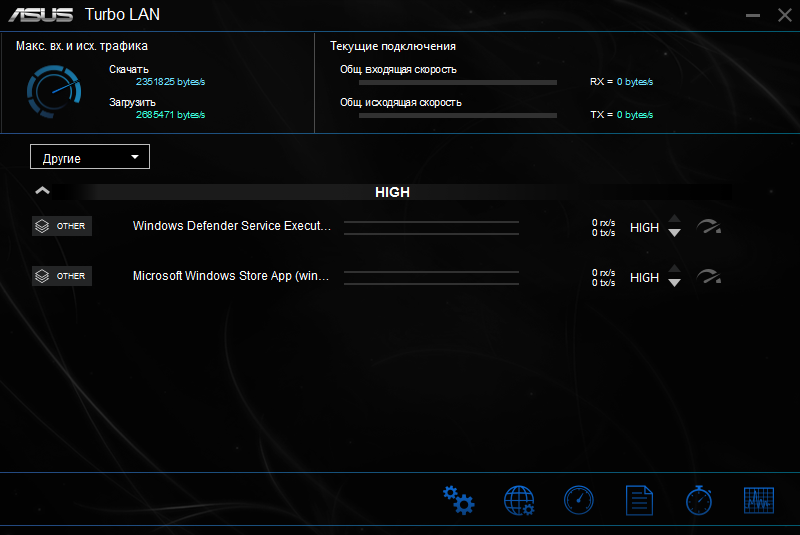
Task: Click the RX = 0 bytes/s value
Action: coord(621,82)
